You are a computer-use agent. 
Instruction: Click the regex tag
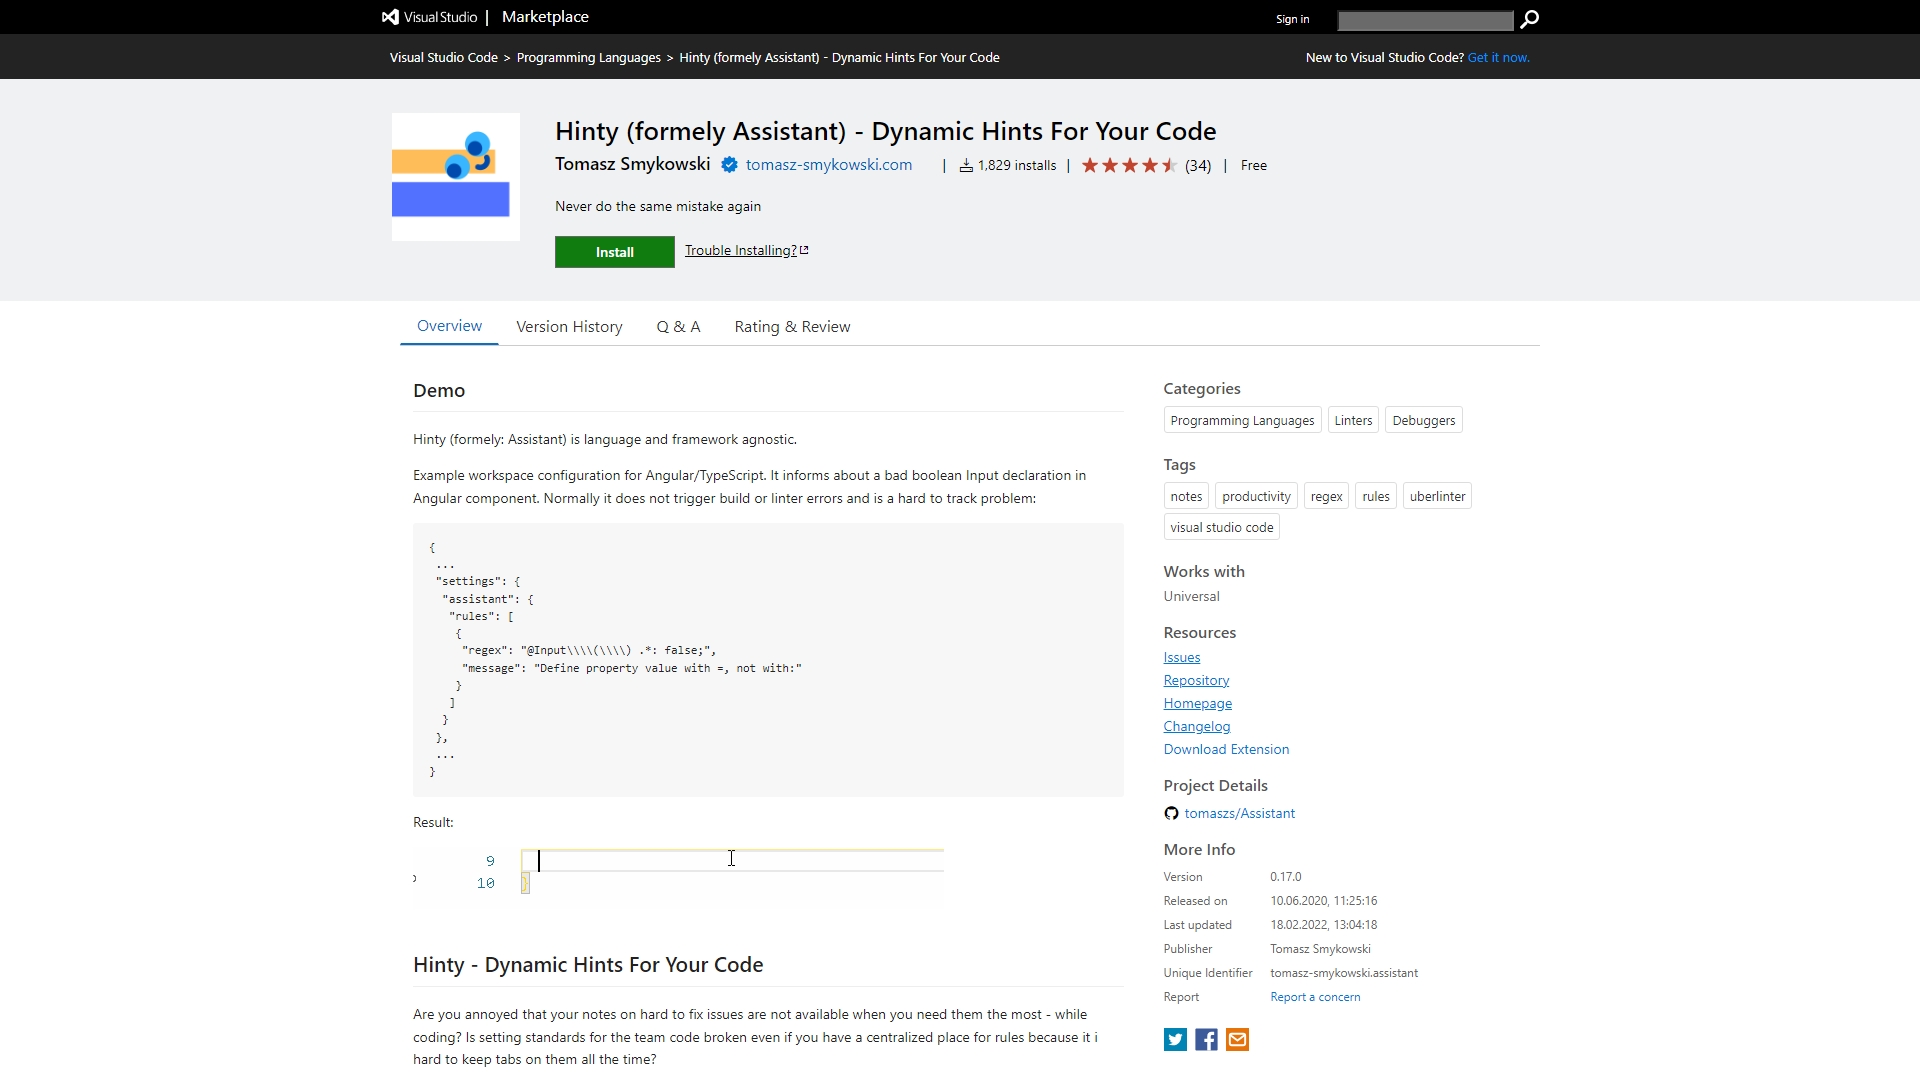[x=1327, y=497]
